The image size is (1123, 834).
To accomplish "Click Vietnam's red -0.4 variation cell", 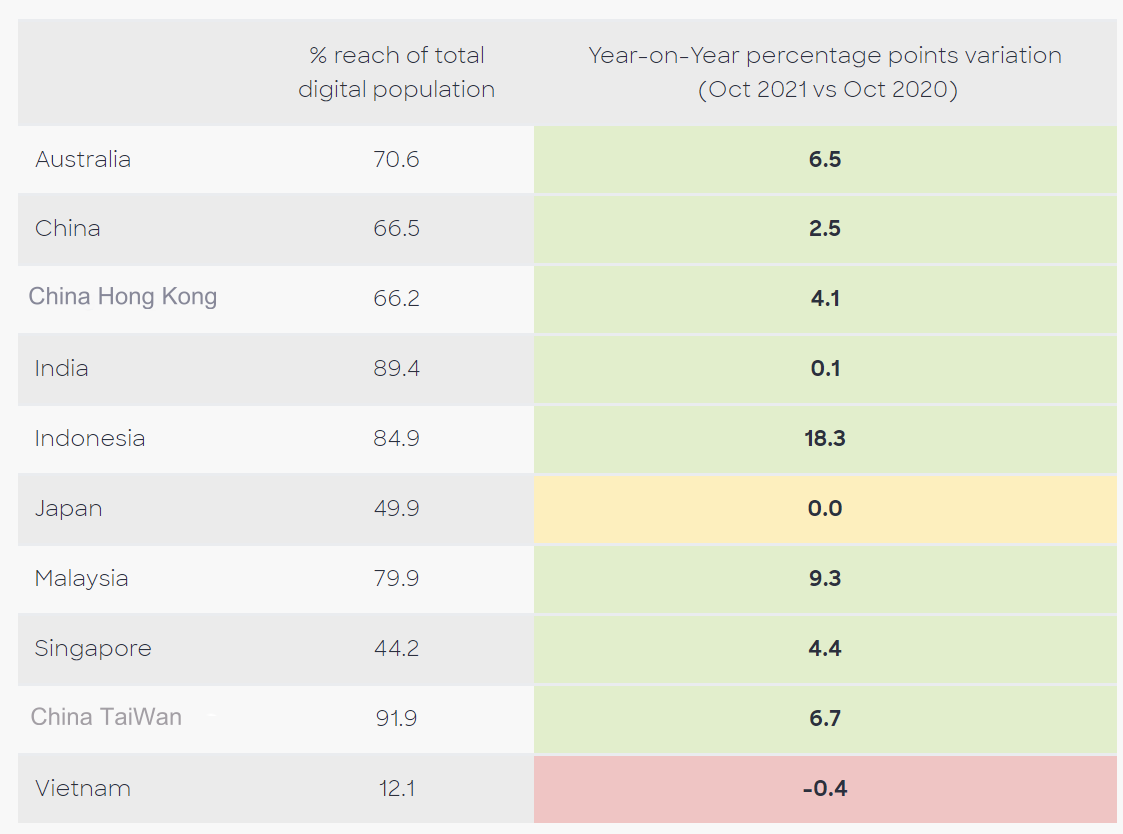I will pos(825,788).
